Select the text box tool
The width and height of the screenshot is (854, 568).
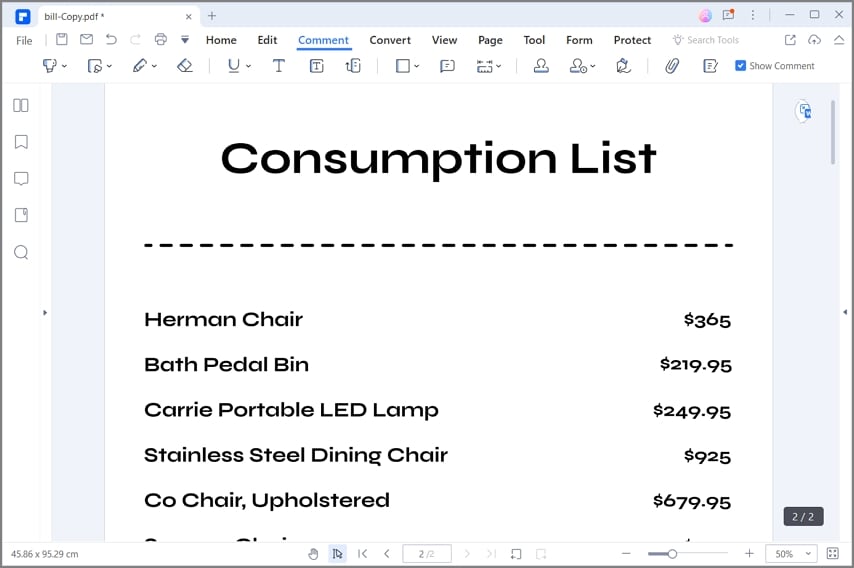point(316,66)
